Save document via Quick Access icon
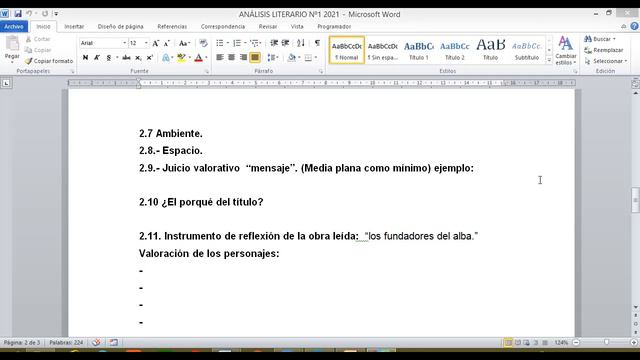Screen dimensions: 640x360 click(18, 14)
